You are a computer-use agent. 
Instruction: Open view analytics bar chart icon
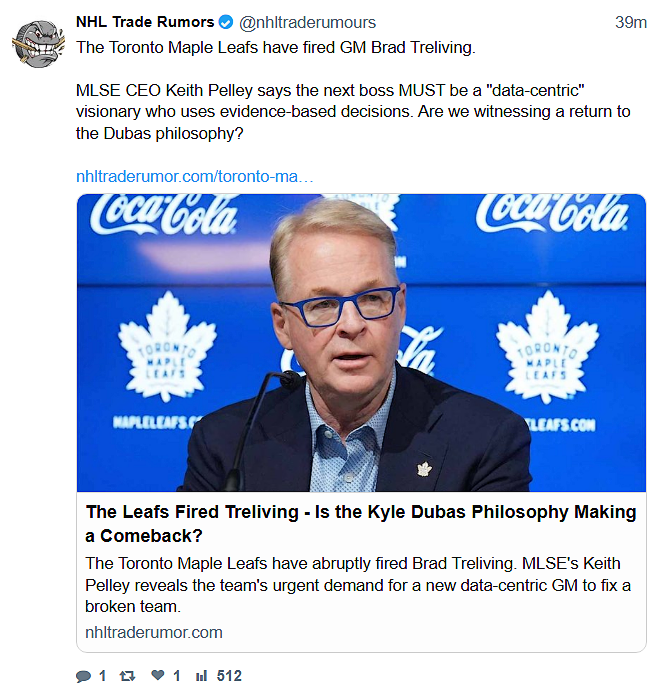(202, 676)
